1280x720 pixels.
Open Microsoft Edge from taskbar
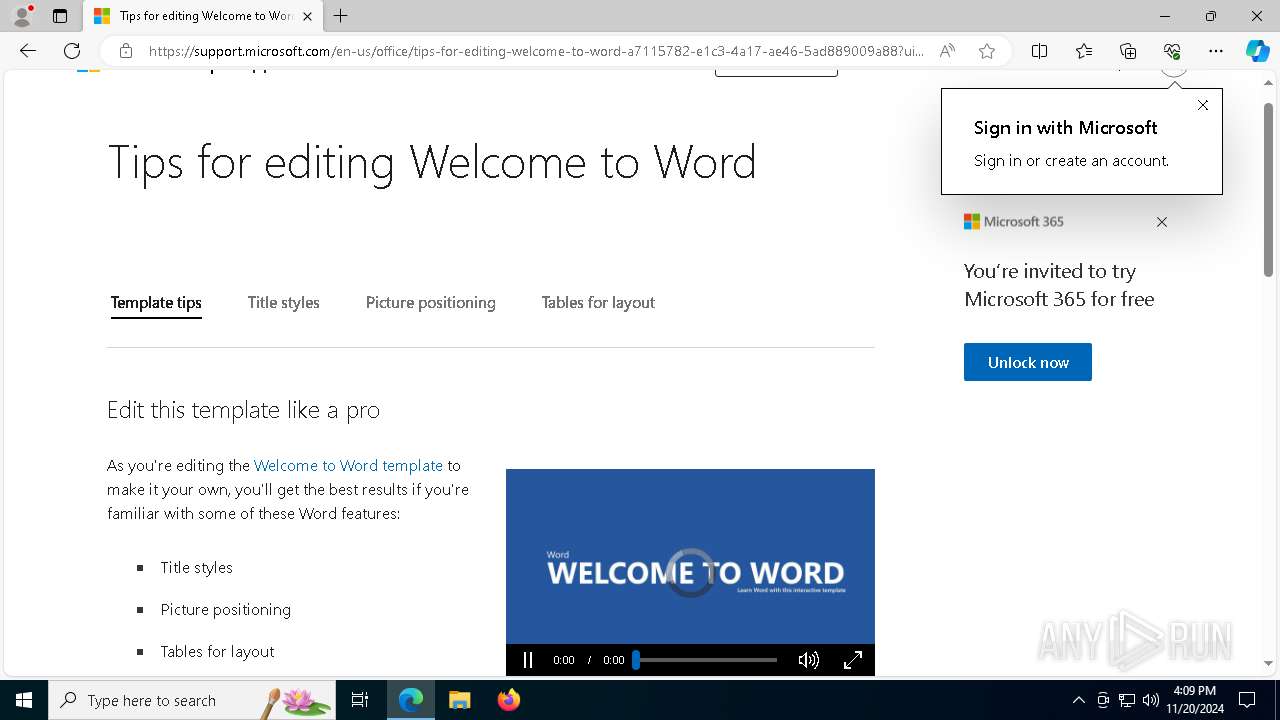point(411,700)
